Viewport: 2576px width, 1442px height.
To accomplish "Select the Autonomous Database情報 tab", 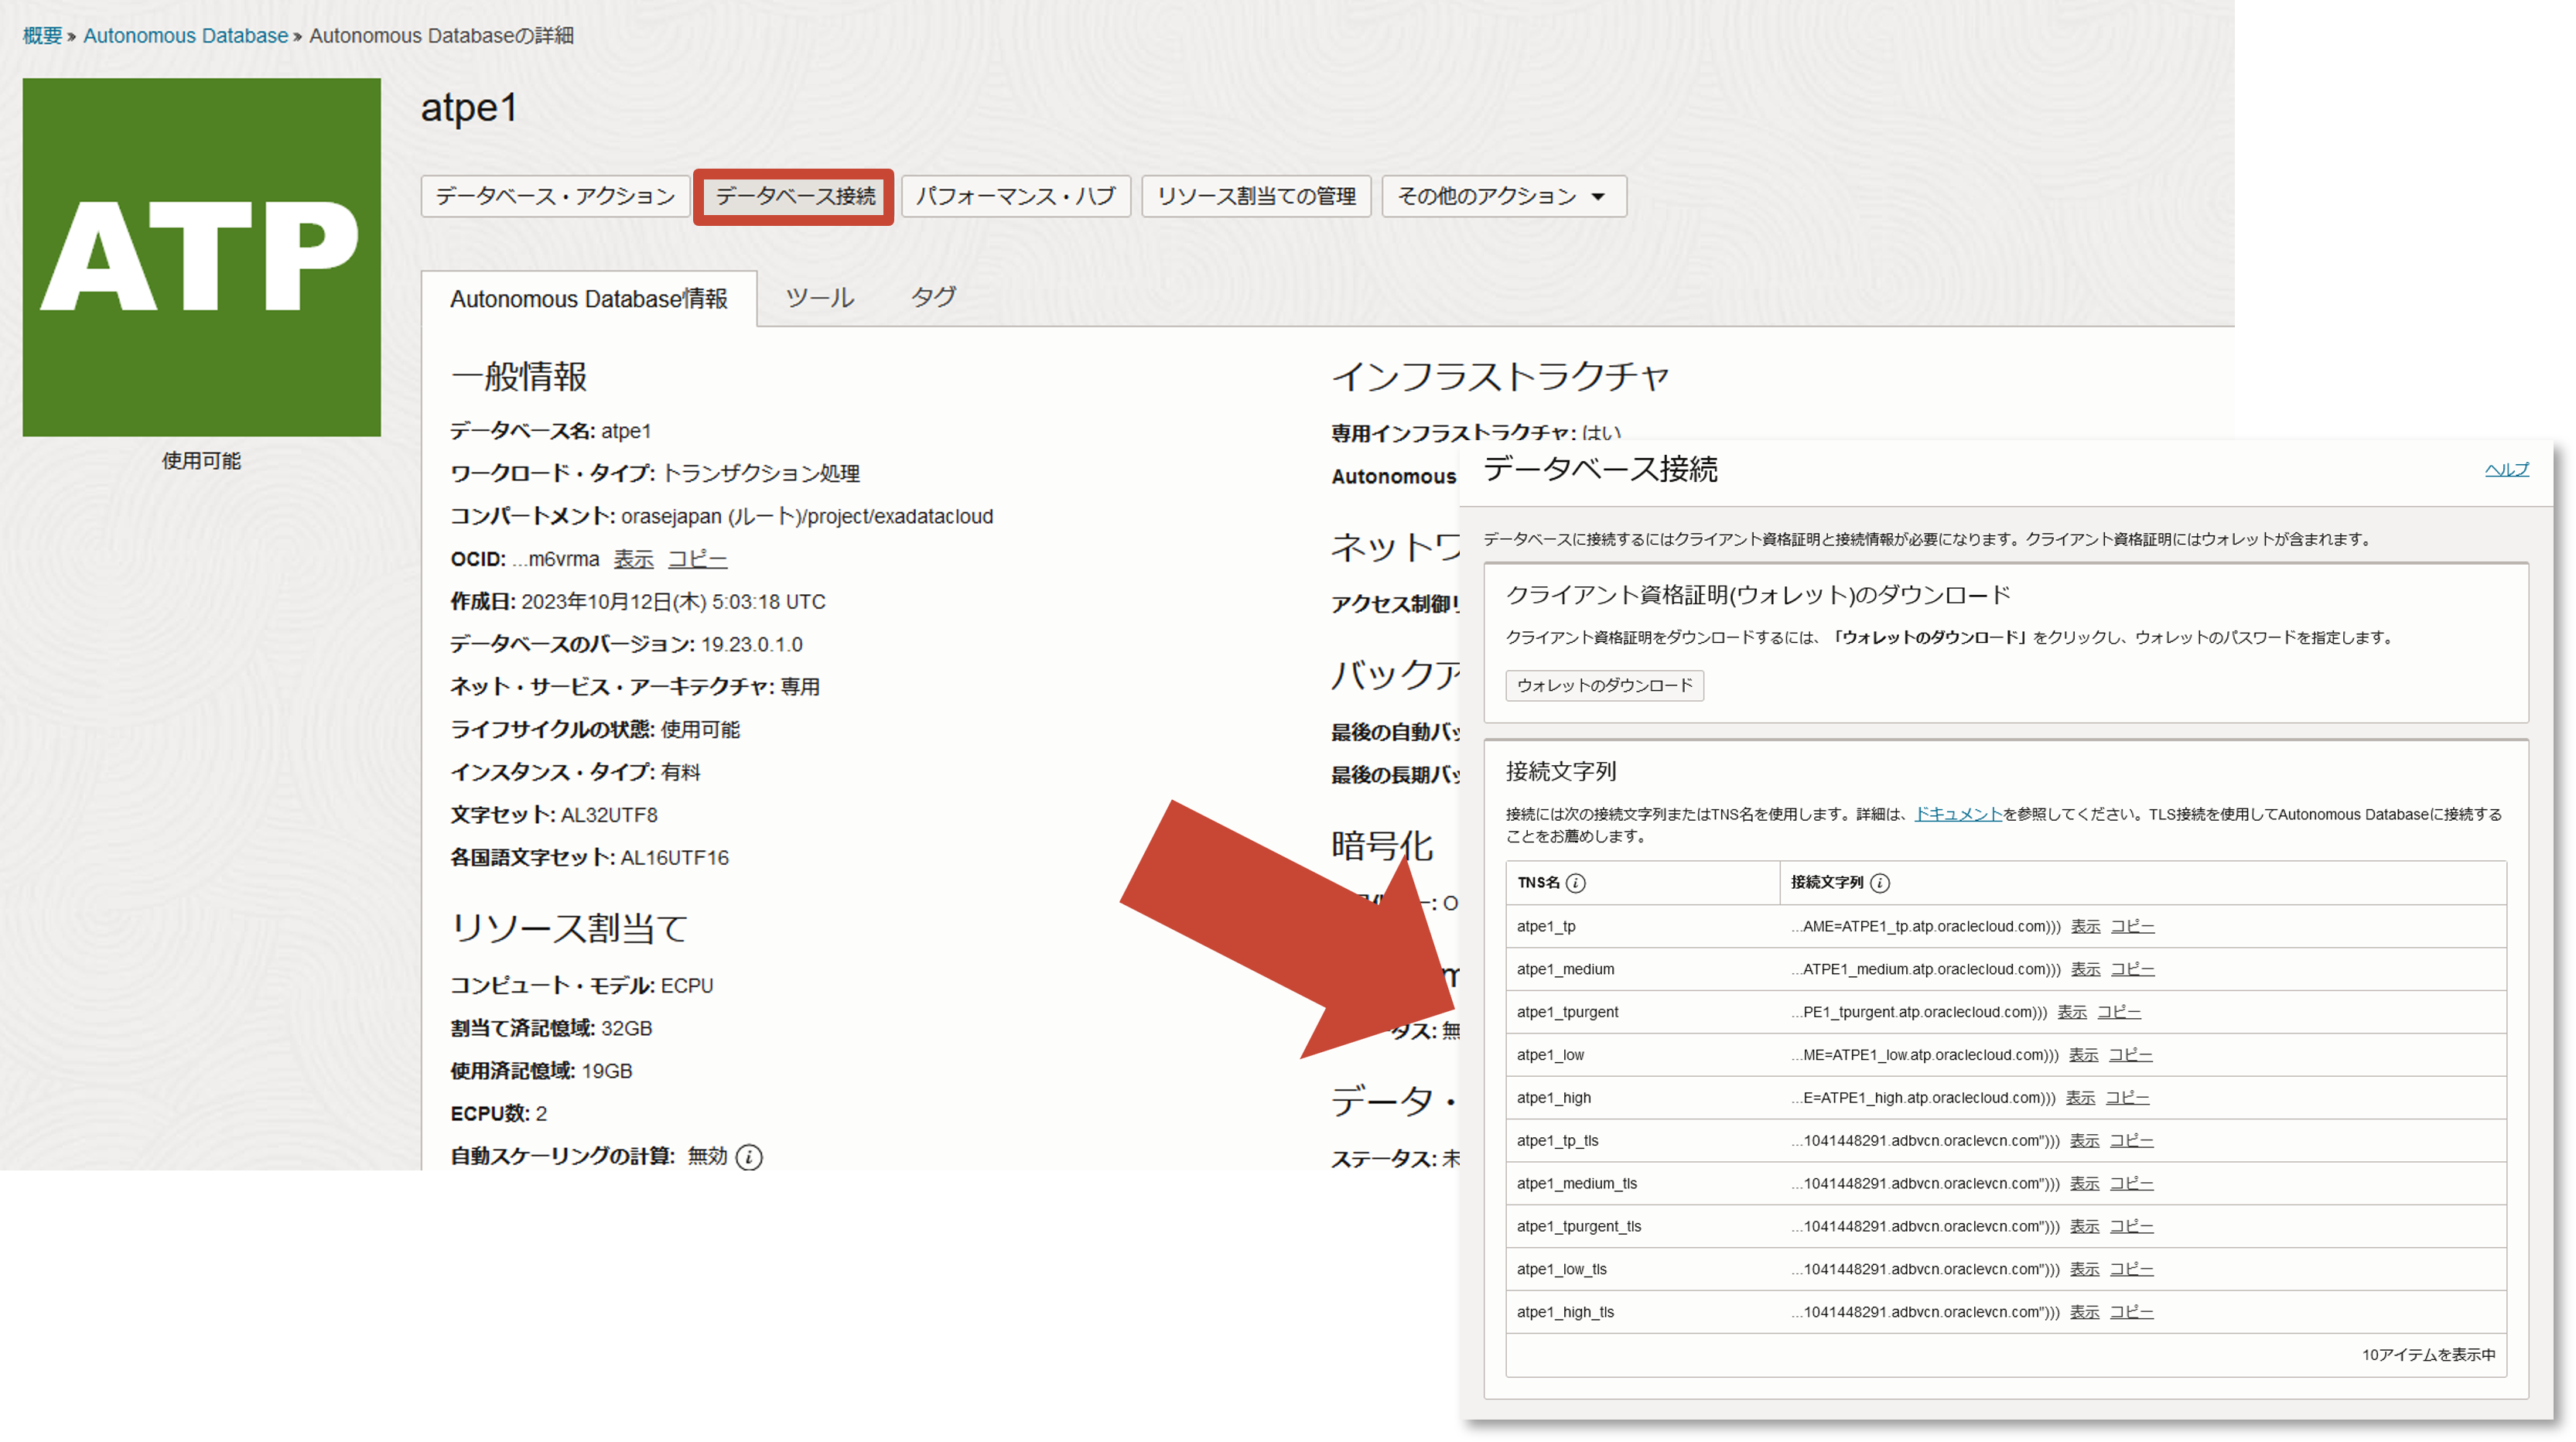I will point(589,298).
